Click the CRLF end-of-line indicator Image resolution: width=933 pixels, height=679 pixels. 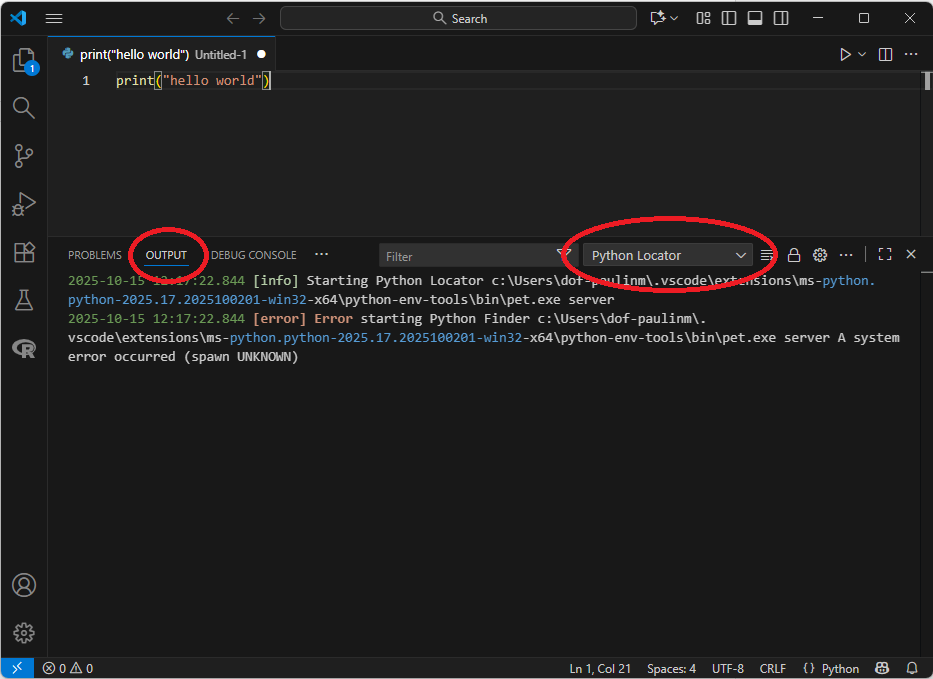click(x=772, y=668)
